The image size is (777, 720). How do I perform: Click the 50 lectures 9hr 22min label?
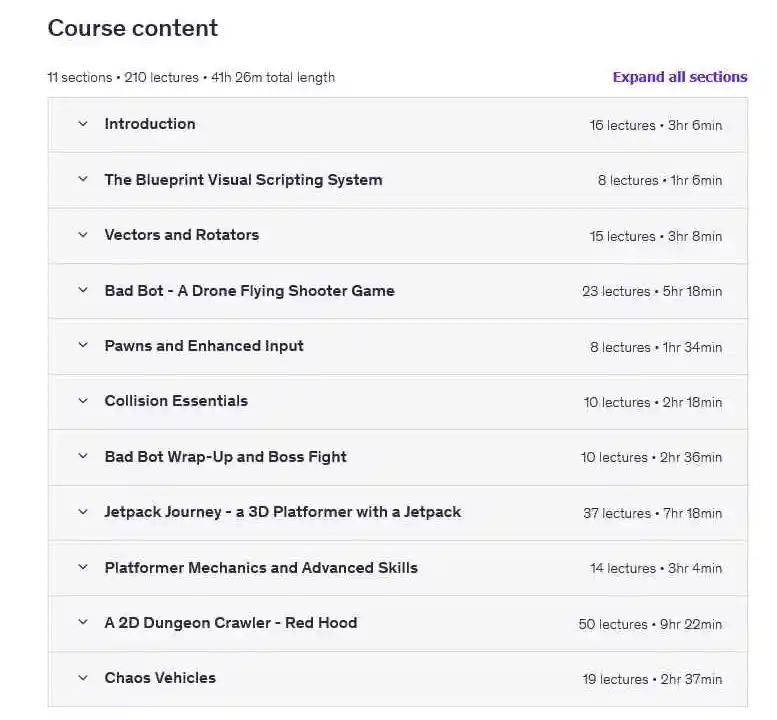650,624
